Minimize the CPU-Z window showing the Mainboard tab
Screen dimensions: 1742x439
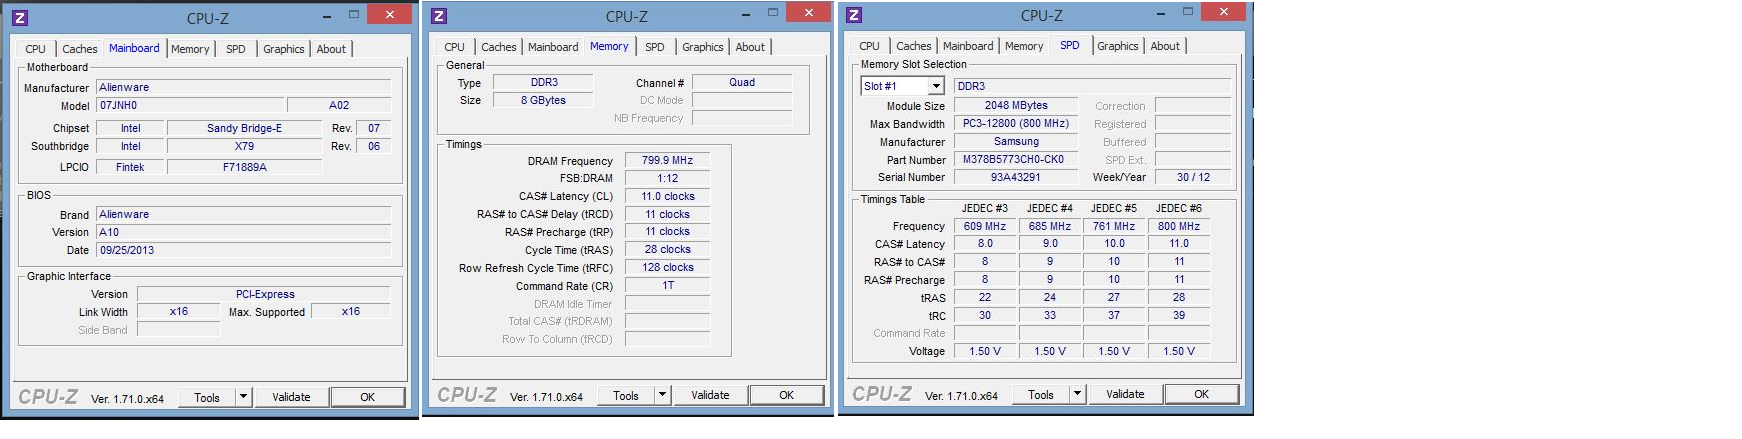pos(328,16)
